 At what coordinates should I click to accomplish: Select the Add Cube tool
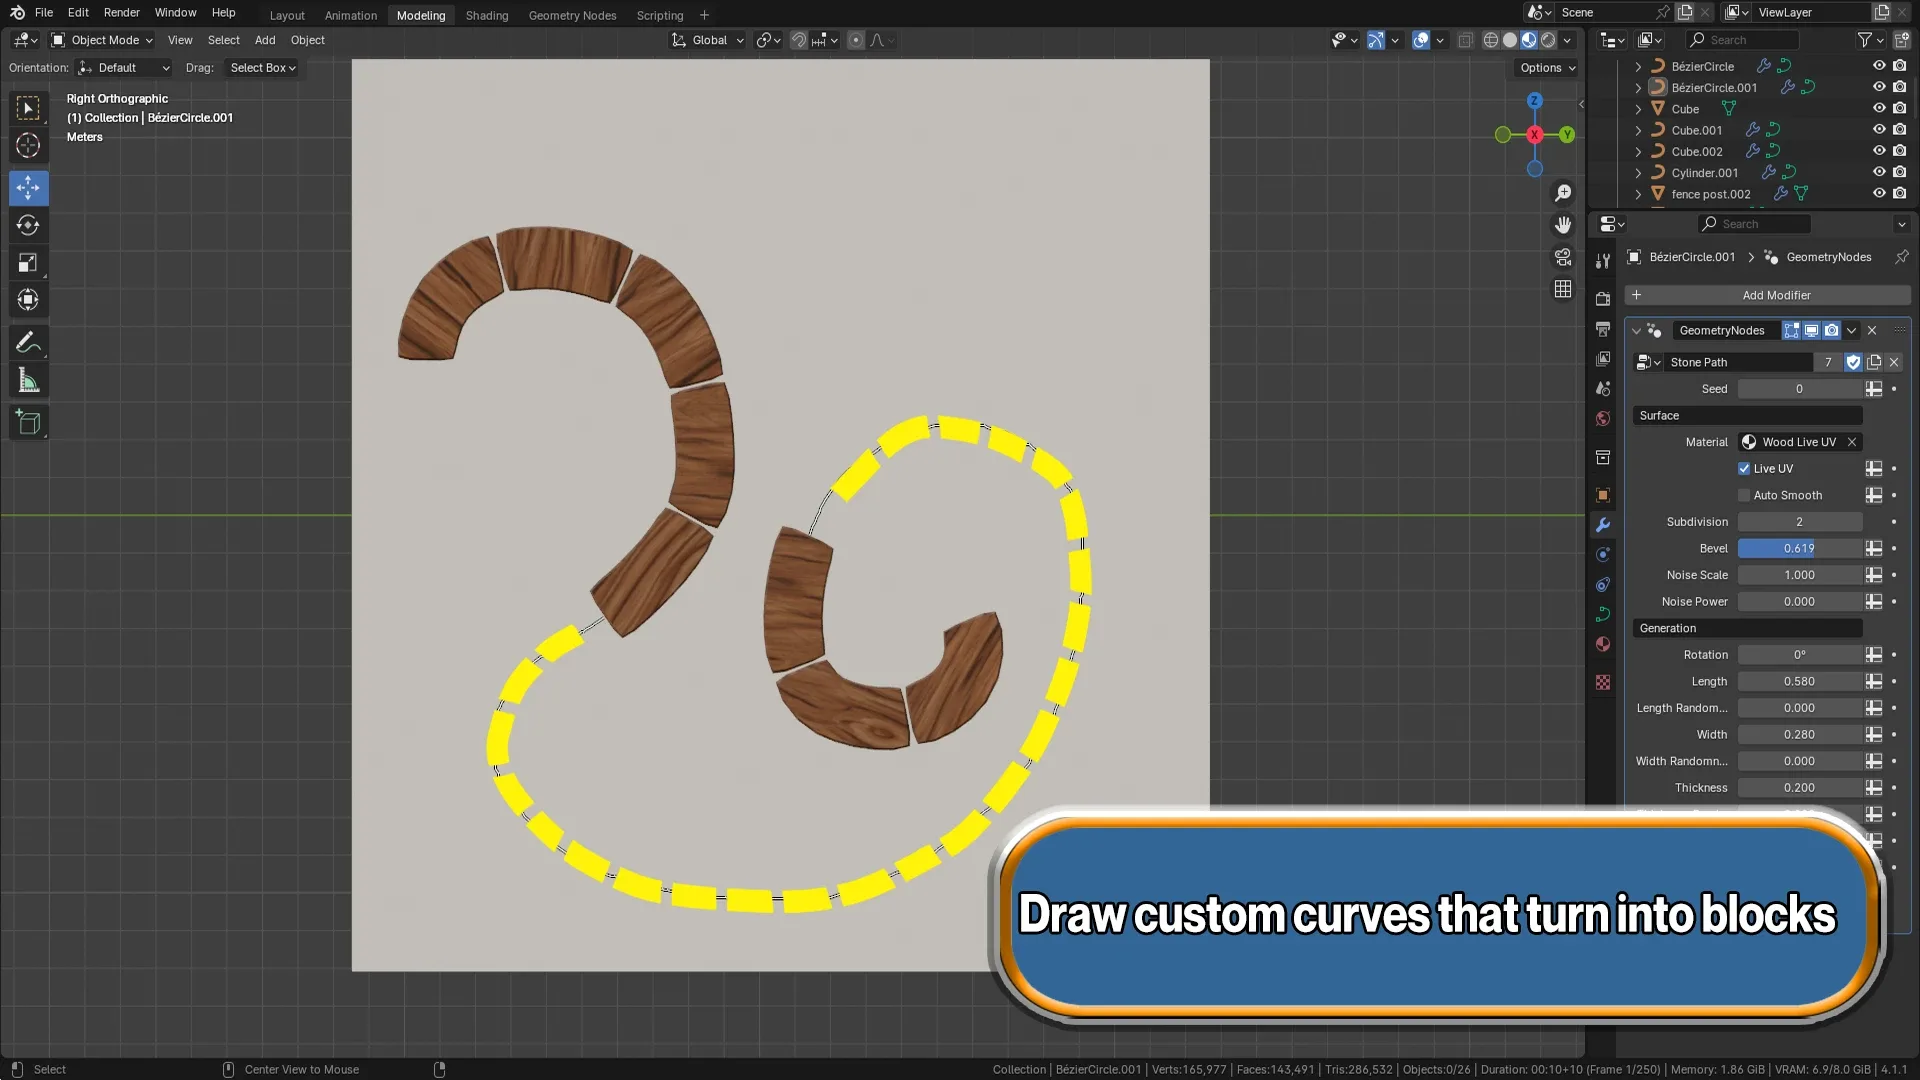tap(28, 422)
